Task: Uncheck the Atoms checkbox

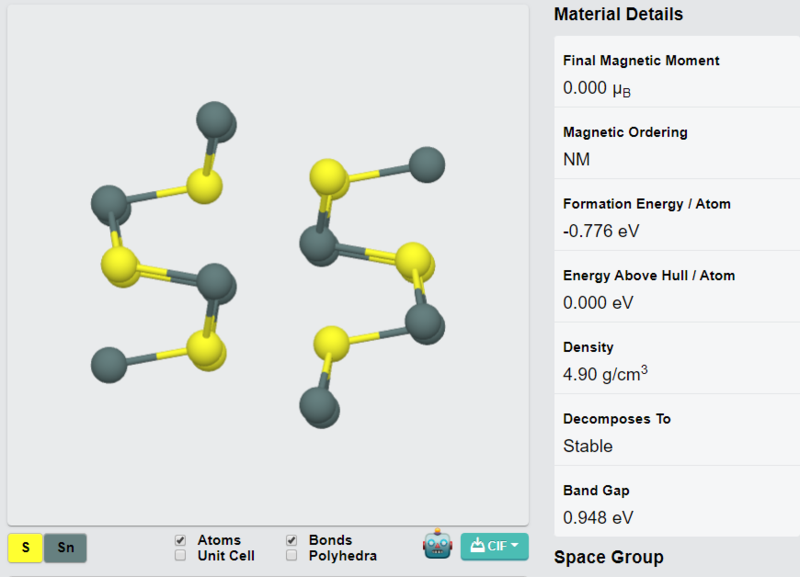Action: (x=180, y=540)
